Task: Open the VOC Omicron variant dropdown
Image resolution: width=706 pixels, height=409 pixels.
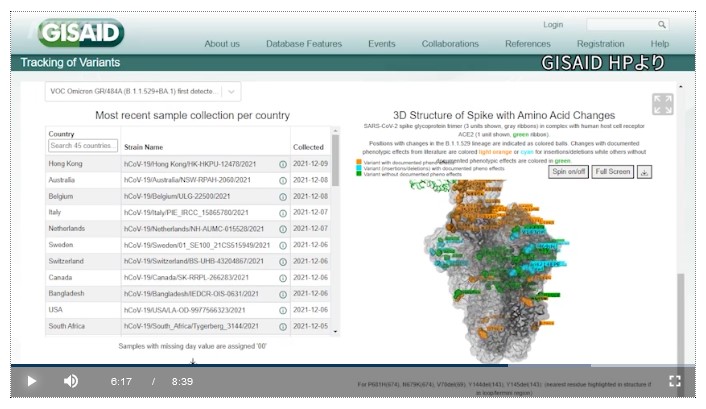Action: pyautogui.click(x=232, y=92)
